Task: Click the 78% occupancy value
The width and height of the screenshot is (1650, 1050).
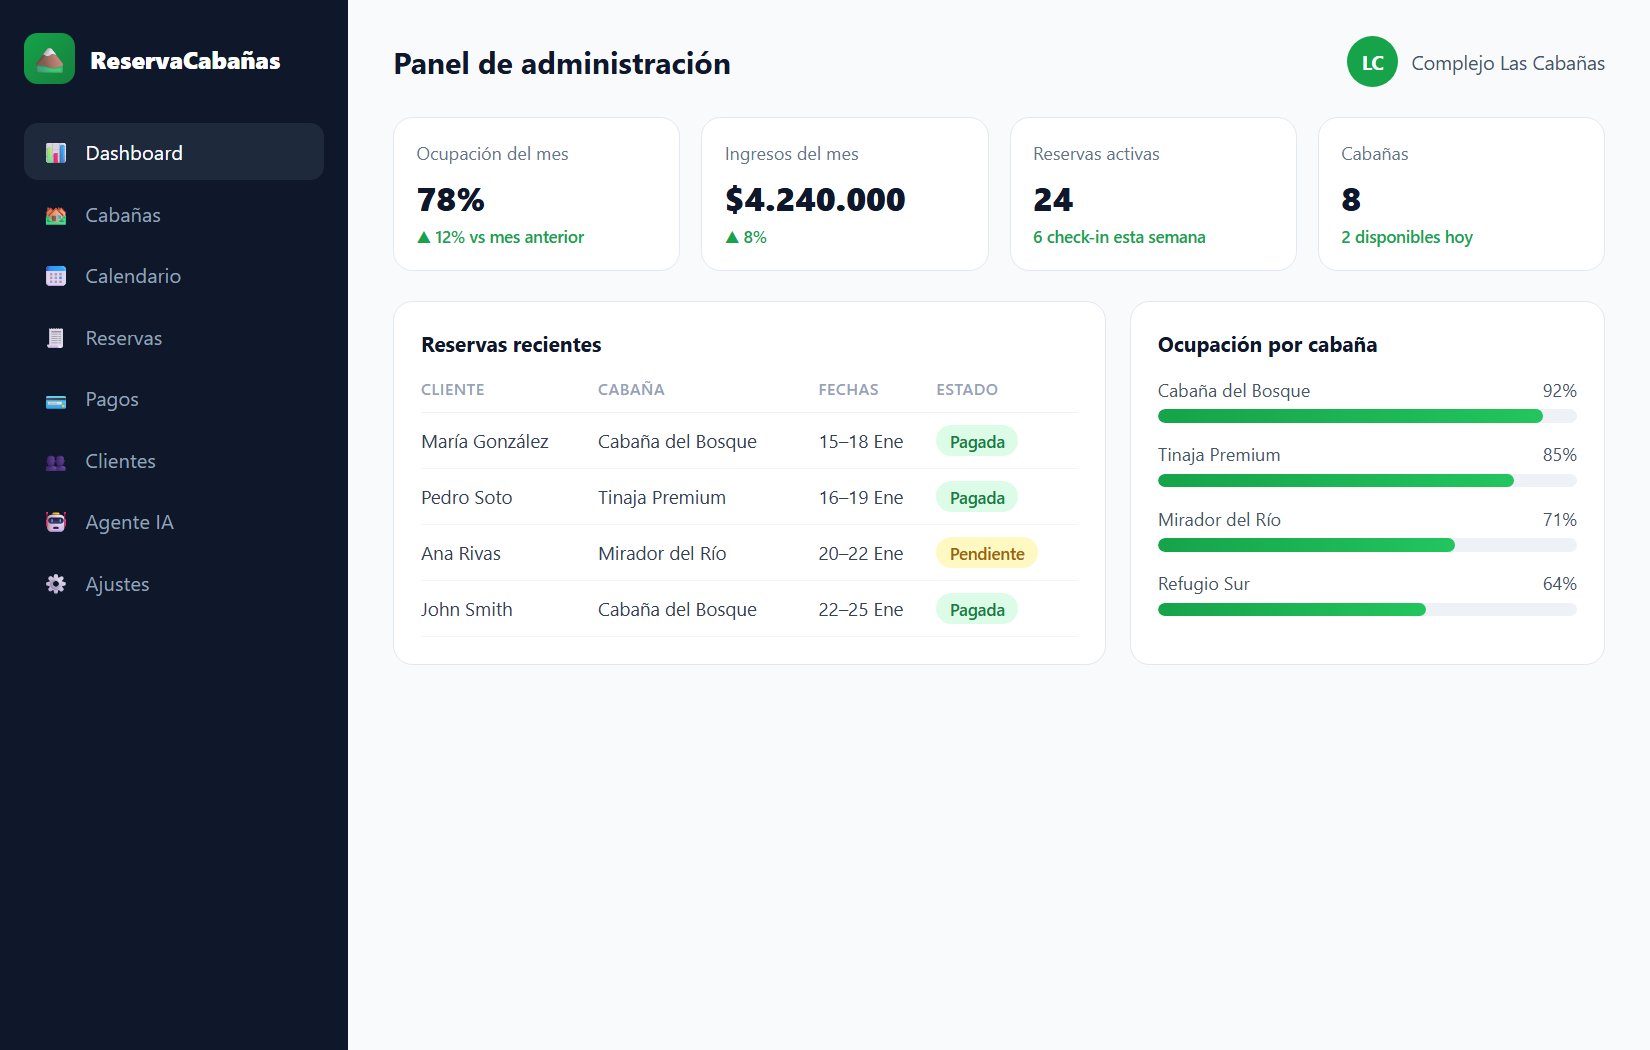Action: (x=451, y=200)
